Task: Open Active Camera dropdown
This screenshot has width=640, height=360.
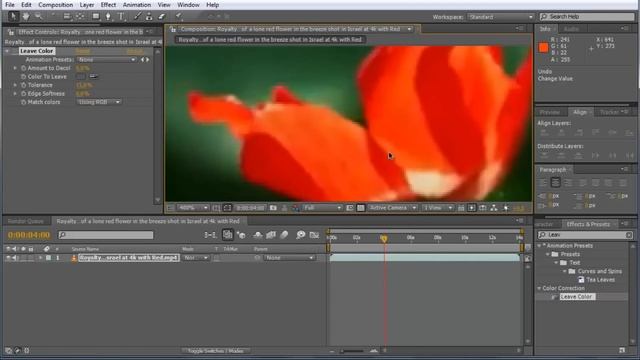Action: coord(392,208)
